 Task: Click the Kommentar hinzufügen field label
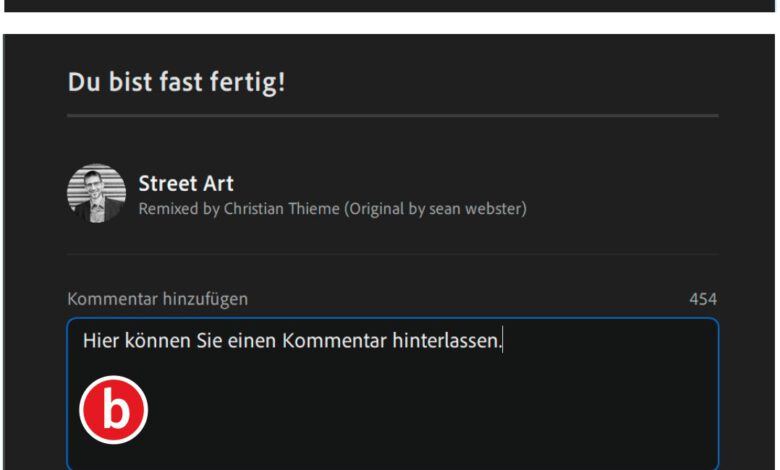[x=158, y=299]
